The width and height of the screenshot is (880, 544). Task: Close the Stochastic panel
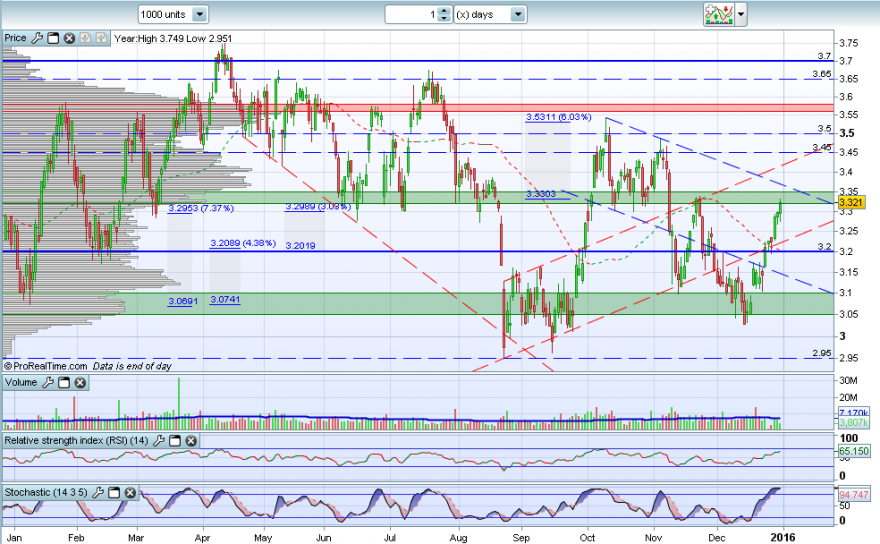click(130, 493)
